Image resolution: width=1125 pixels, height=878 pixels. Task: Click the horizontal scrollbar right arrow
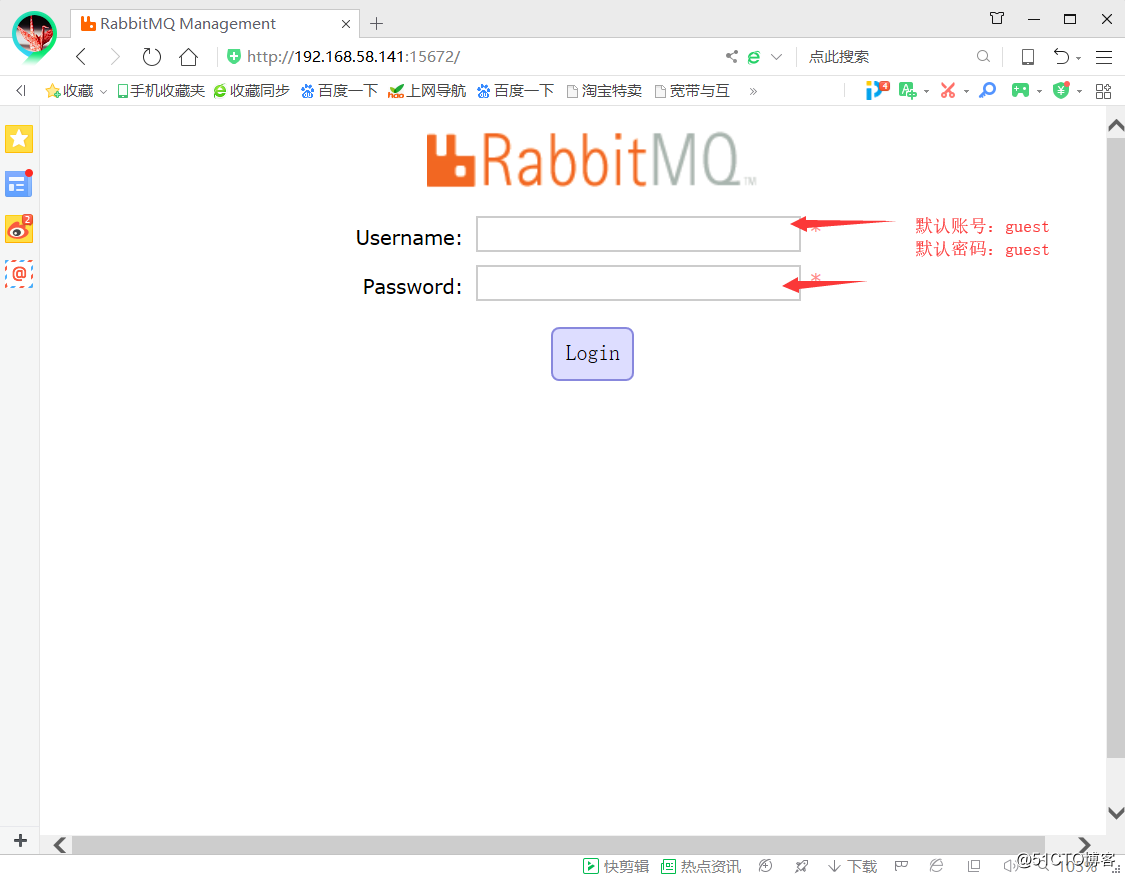pyautogui.click(x=1084, y=845)
